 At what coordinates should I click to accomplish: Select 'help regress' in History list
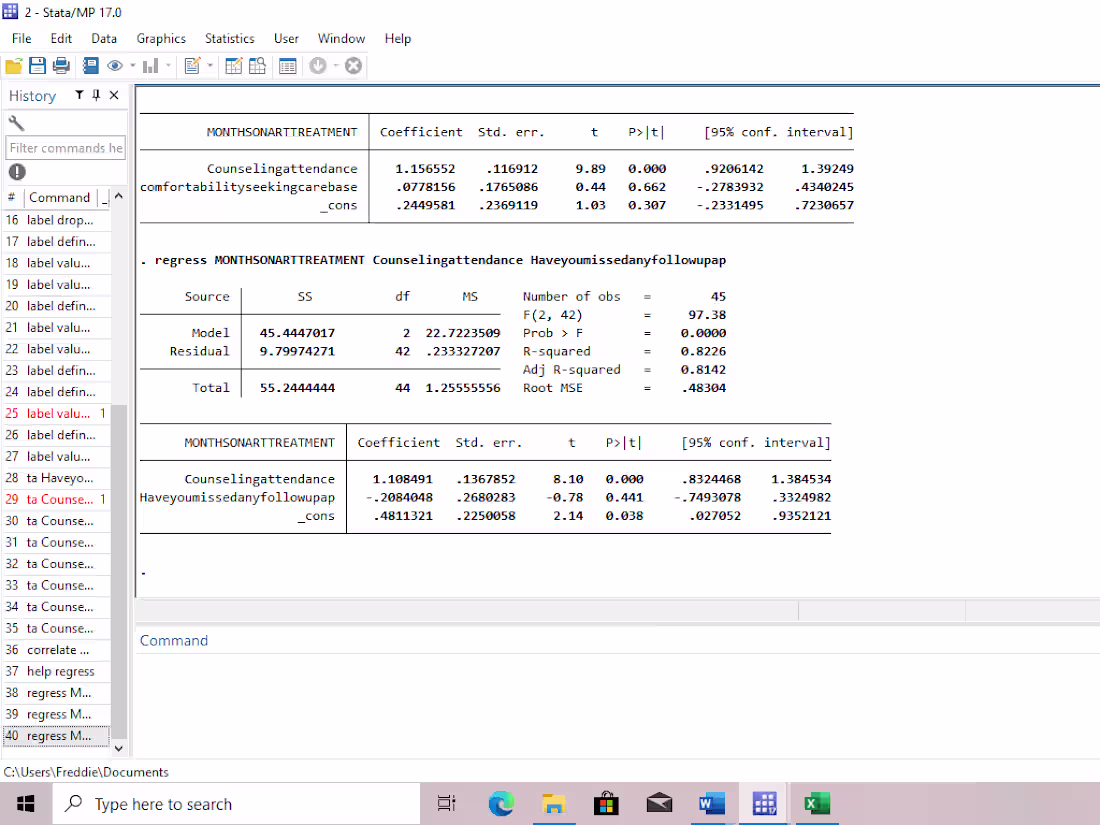coord(53,671)
